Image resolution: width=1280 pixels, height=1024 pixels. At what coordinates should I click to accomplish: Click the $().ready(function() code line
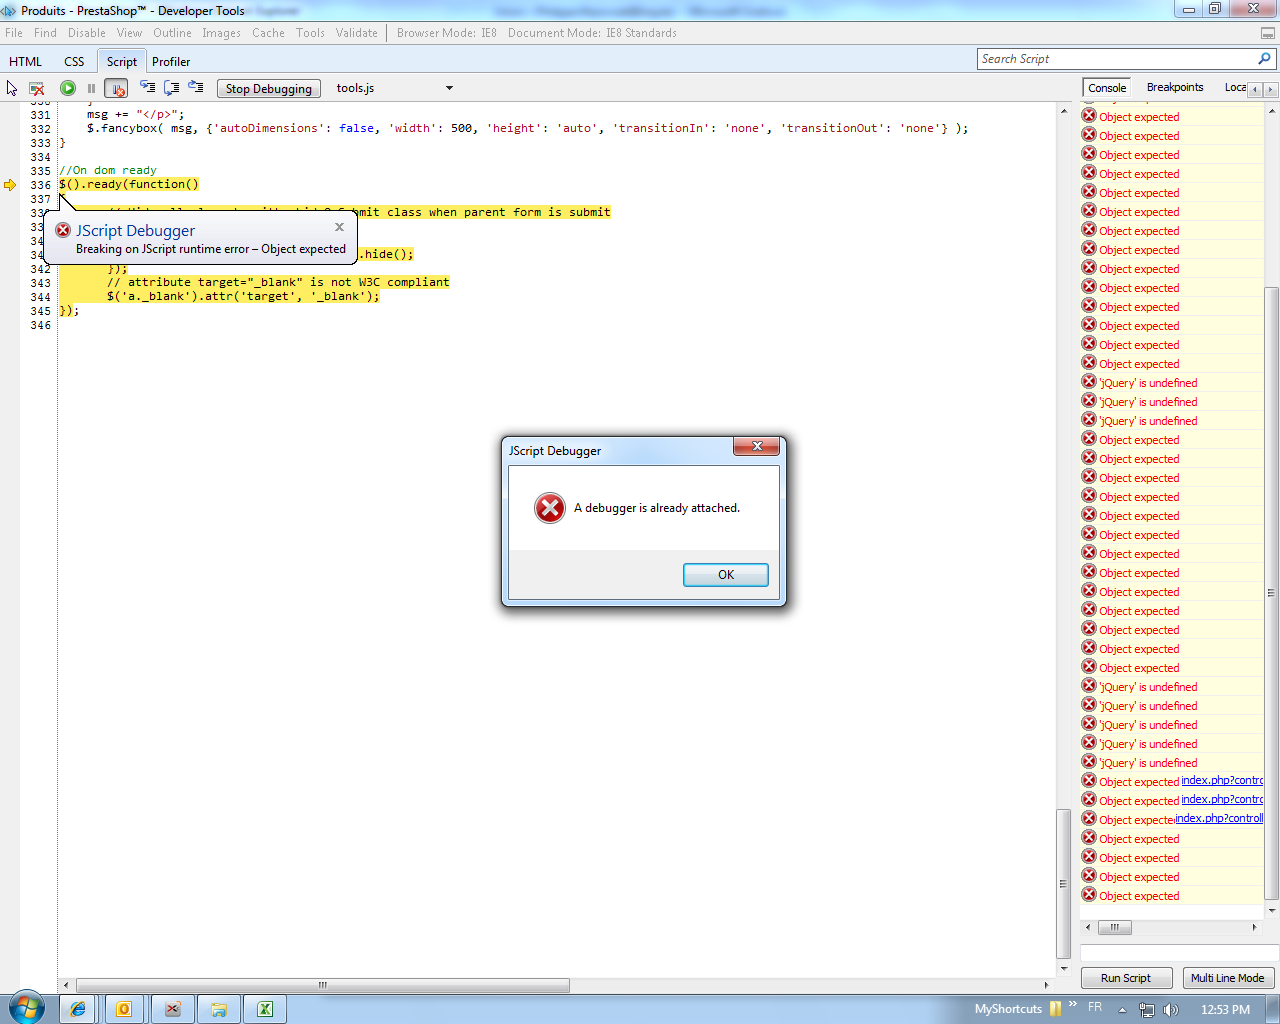(129, 184)
